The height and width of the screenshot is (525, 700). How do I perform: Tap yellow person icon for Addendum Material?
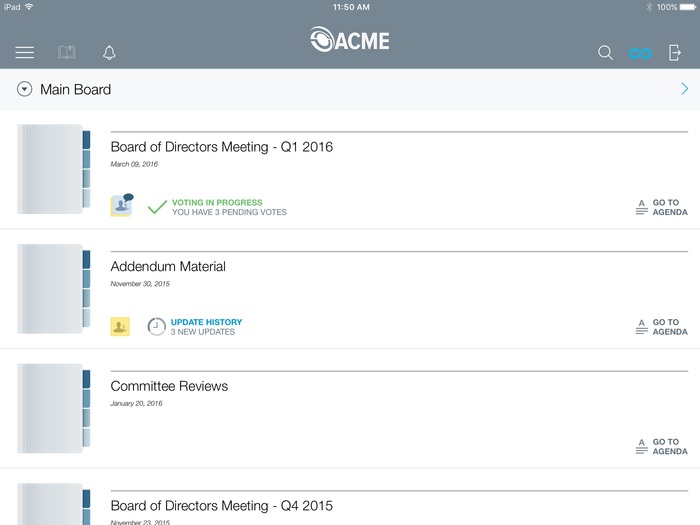coord(120,326)
